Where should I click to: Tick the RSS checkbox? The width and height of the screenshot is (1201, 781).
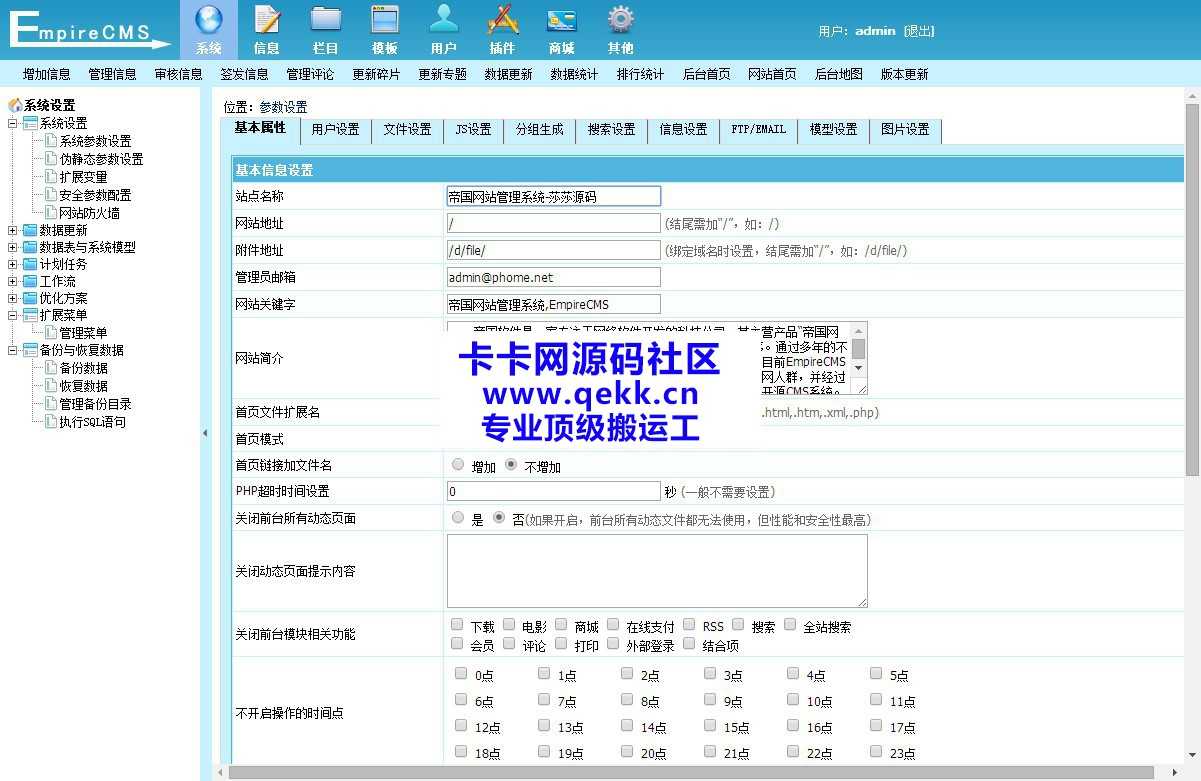[x=689, y=624]
